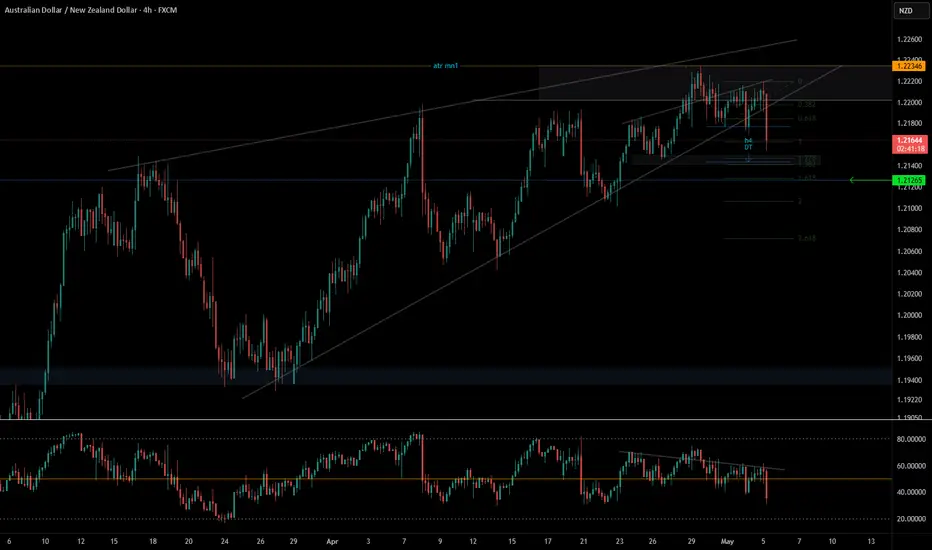The width and height of the screenshot is (932, 550).
Task: Click the 1.21800 price axis label
Action: coord(909,123)
